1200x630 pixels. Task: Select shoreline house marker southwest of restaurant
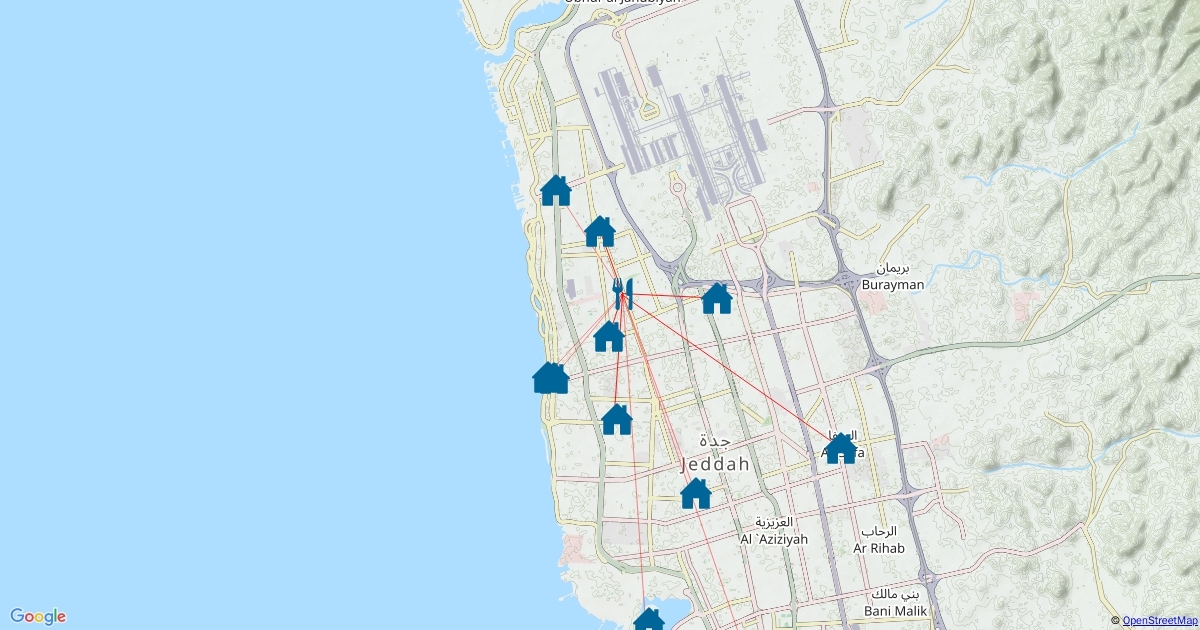pyautogui.click(x=550, y=378)
